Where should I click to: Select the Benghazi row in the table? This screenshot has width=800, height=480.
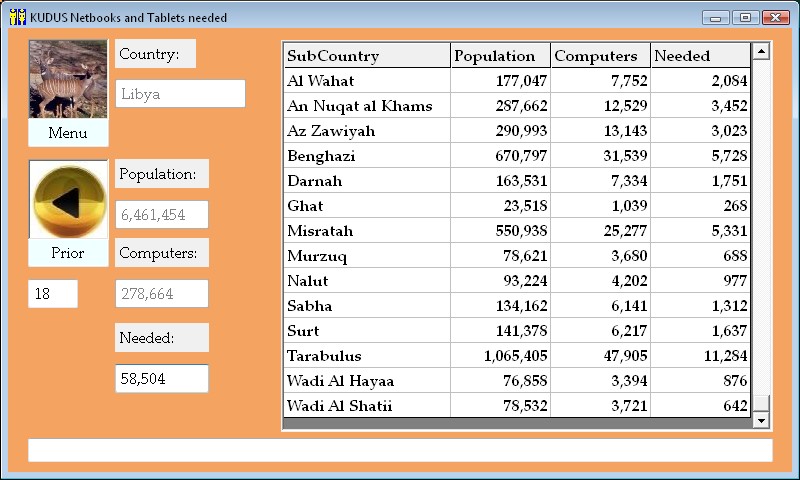(366, 156)
